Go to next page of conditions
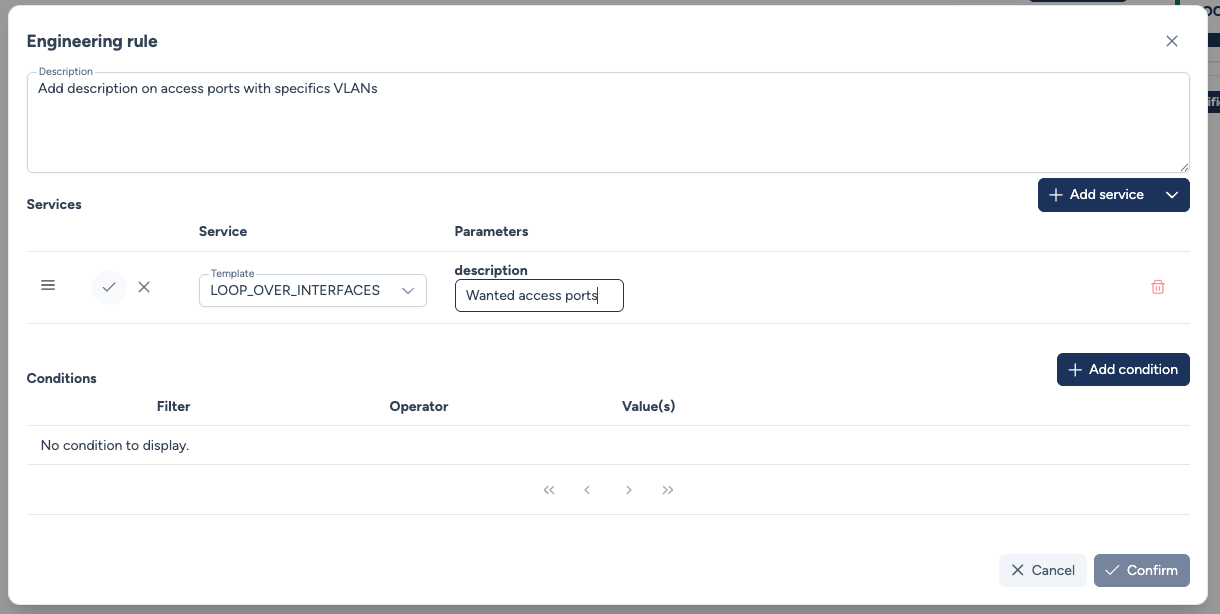Viewport: 1220px width, 614px height. coord(629,490)
